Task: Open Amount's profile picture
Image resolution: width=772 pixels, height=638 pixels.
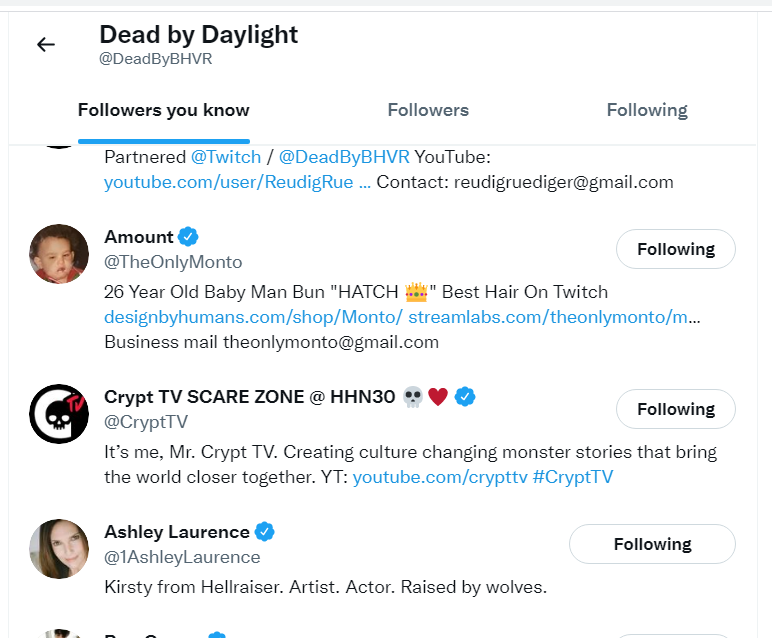Action: pos(59,254)
